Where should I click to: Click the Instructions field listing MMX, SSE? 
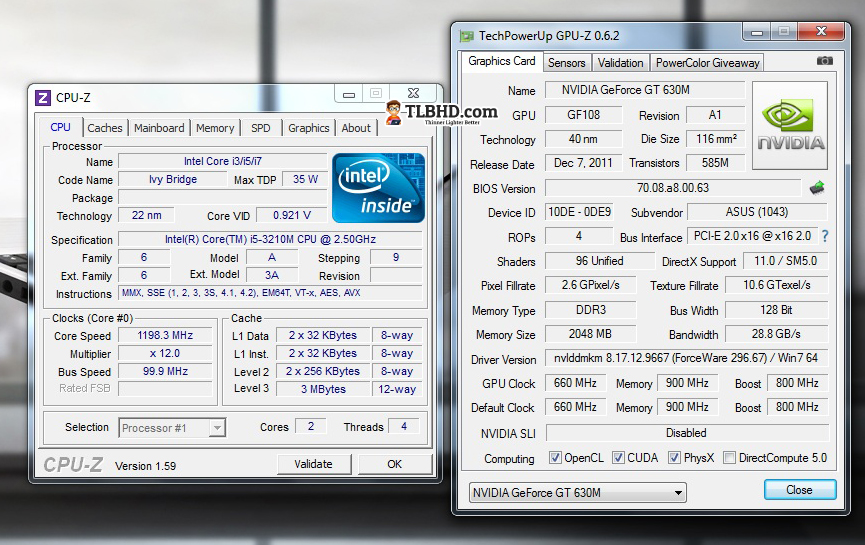[270, 293]
